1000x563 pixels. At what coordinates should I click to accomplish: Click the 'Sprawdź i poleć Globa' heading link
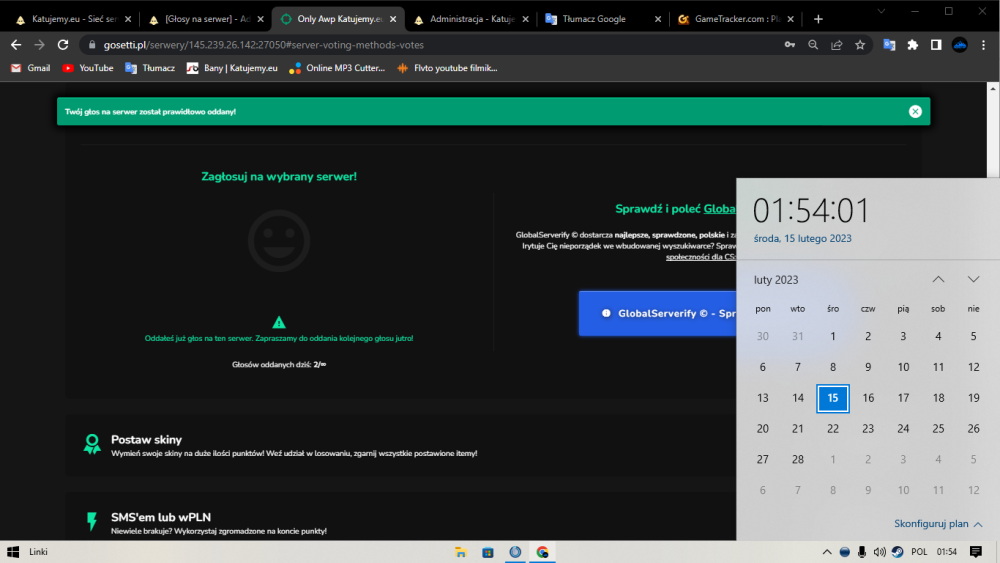point(675,209)
